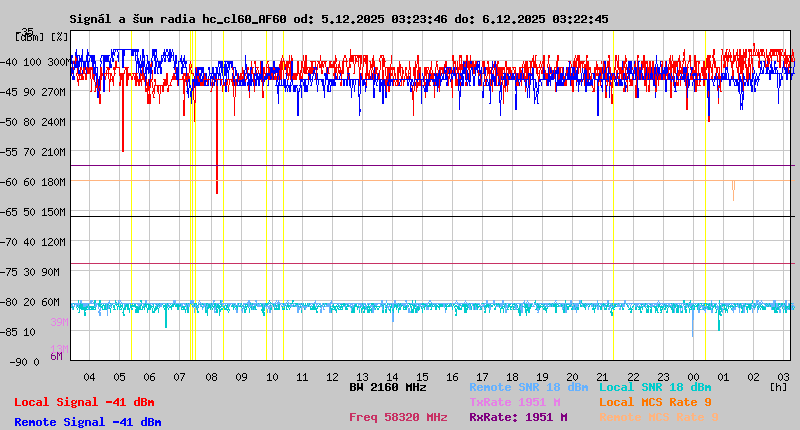Click the thick yellow vertical marker line
The height and width of the screenshot is (430, 800).
click(191, 200)
